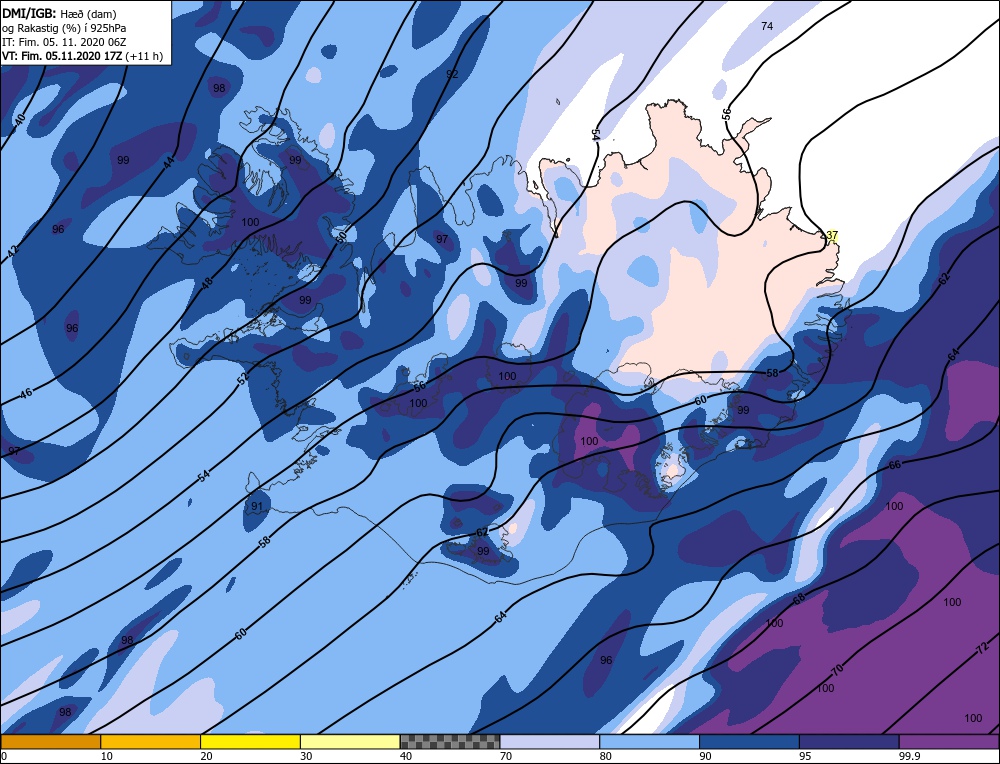Viewport: 1000px width, 764px height.
Task: Click the '46' contour line label
Action: 26,393
